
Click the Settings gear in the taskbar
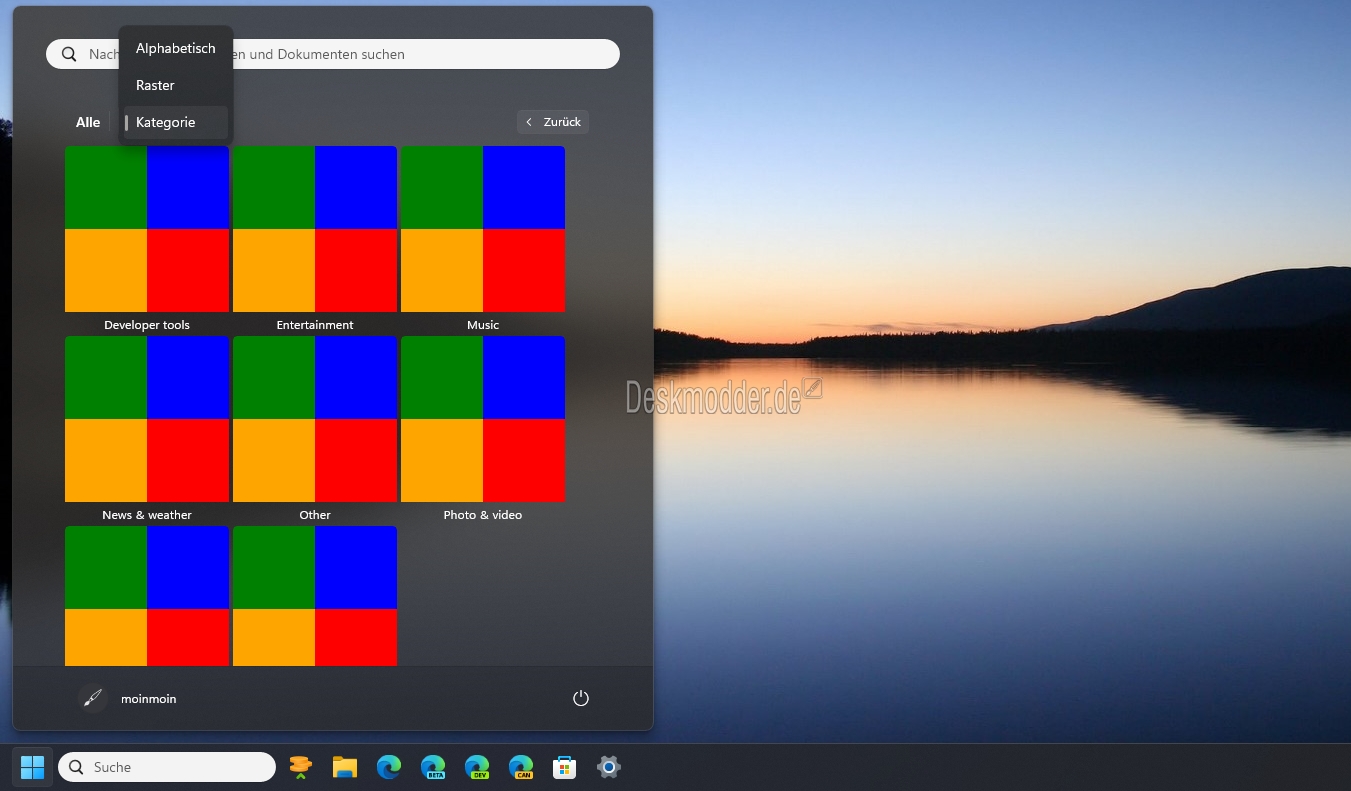609,767
